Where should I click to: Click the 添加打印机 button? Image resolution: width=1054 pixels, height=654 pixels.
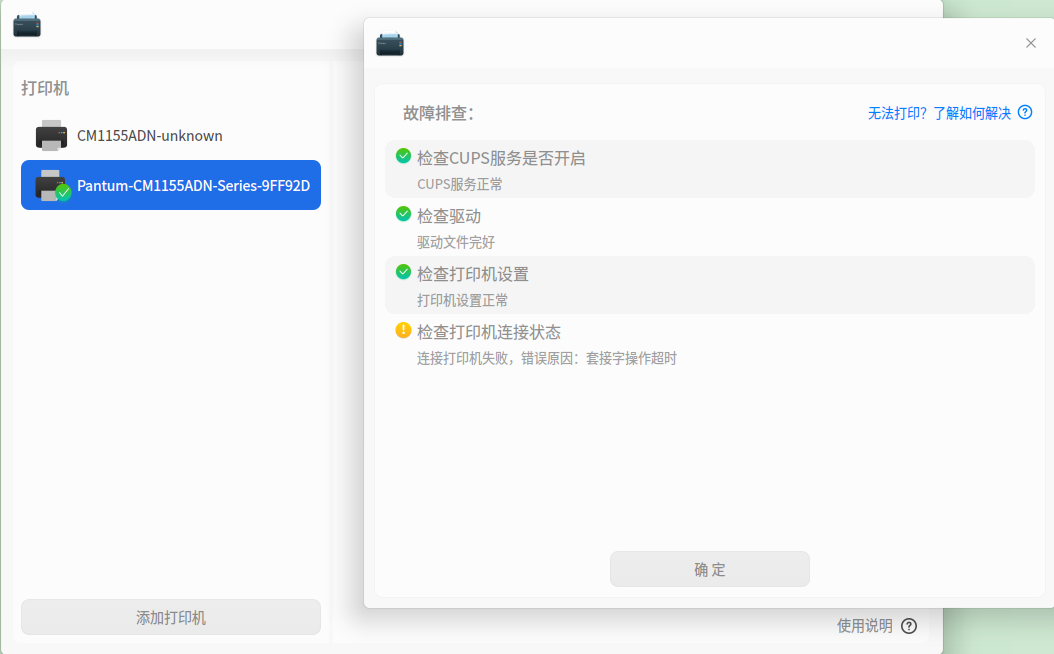171,617
